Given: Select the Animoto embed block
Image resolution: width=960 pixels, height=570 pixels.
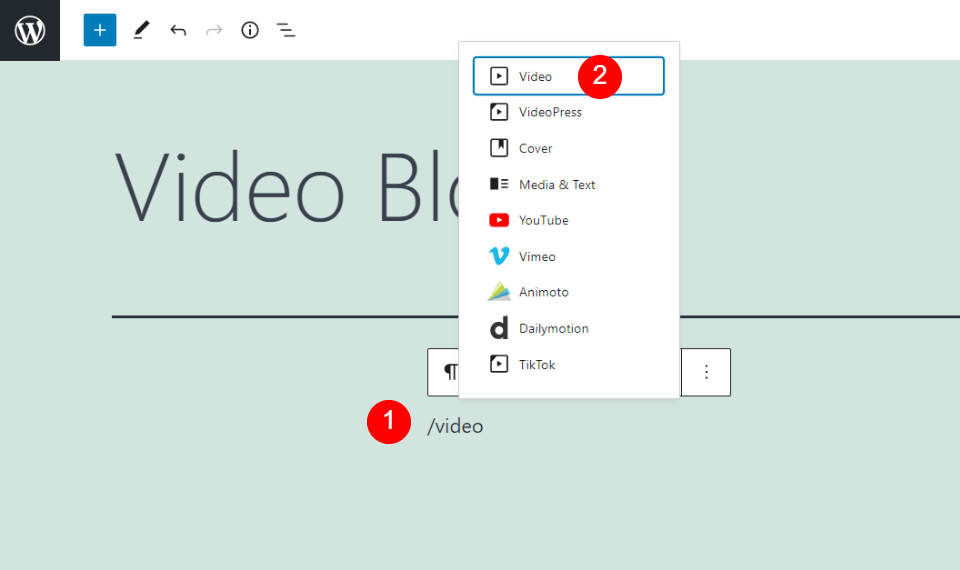Looking at the screenshot, I should [568, 292].
